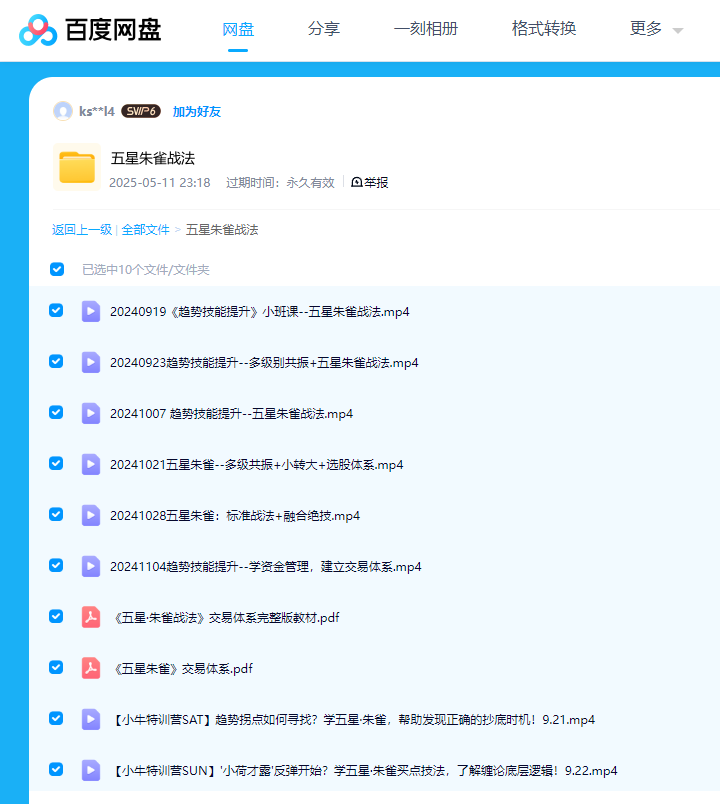Click the PDF icon for 《五星朱雀》交易体系.pdf

[91, 668]
